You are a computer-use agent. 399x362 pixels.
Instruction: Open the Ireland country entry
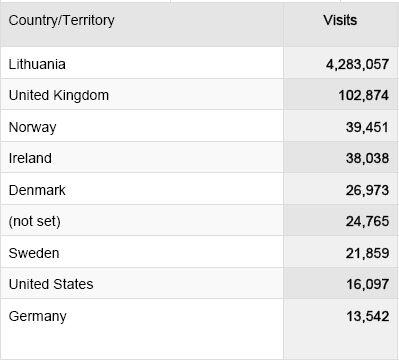click(30, 158)
